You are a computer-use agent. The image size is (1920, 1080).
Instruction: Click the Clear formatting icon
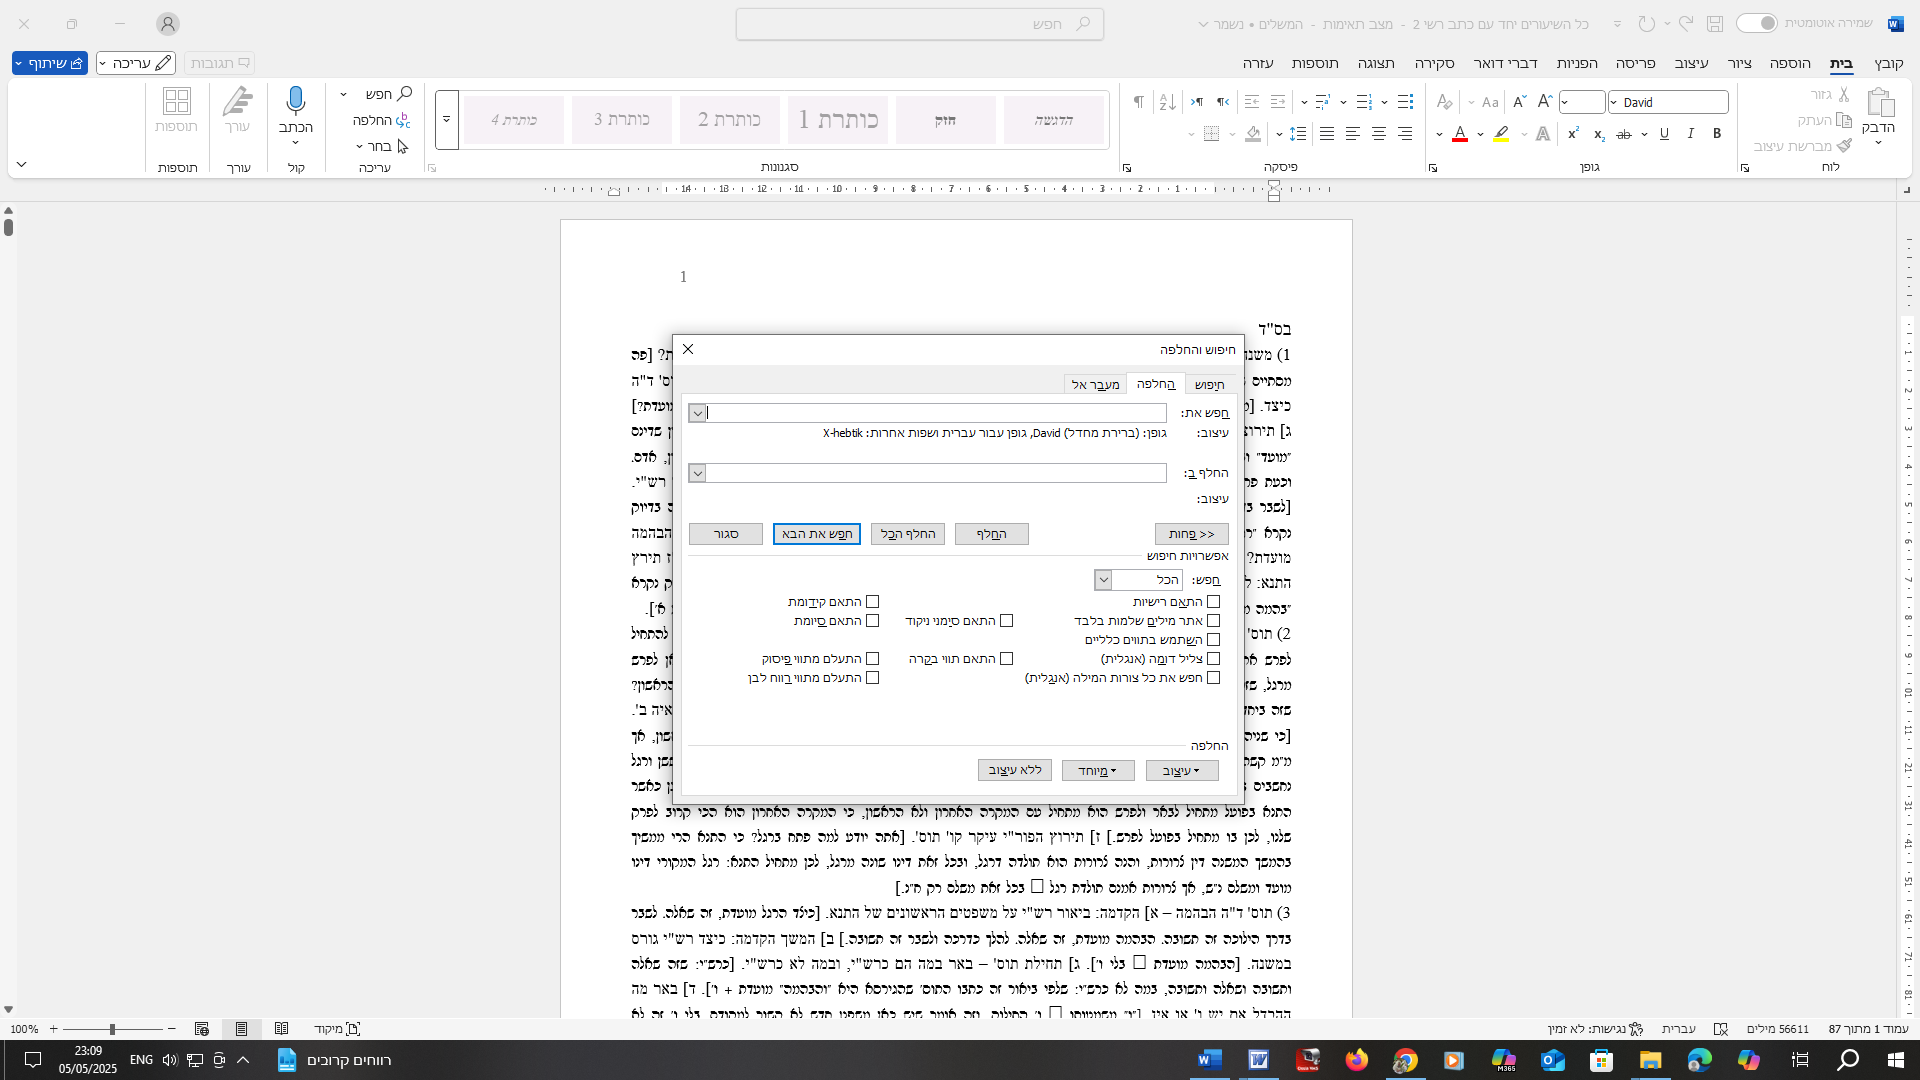pos(1444,102)
